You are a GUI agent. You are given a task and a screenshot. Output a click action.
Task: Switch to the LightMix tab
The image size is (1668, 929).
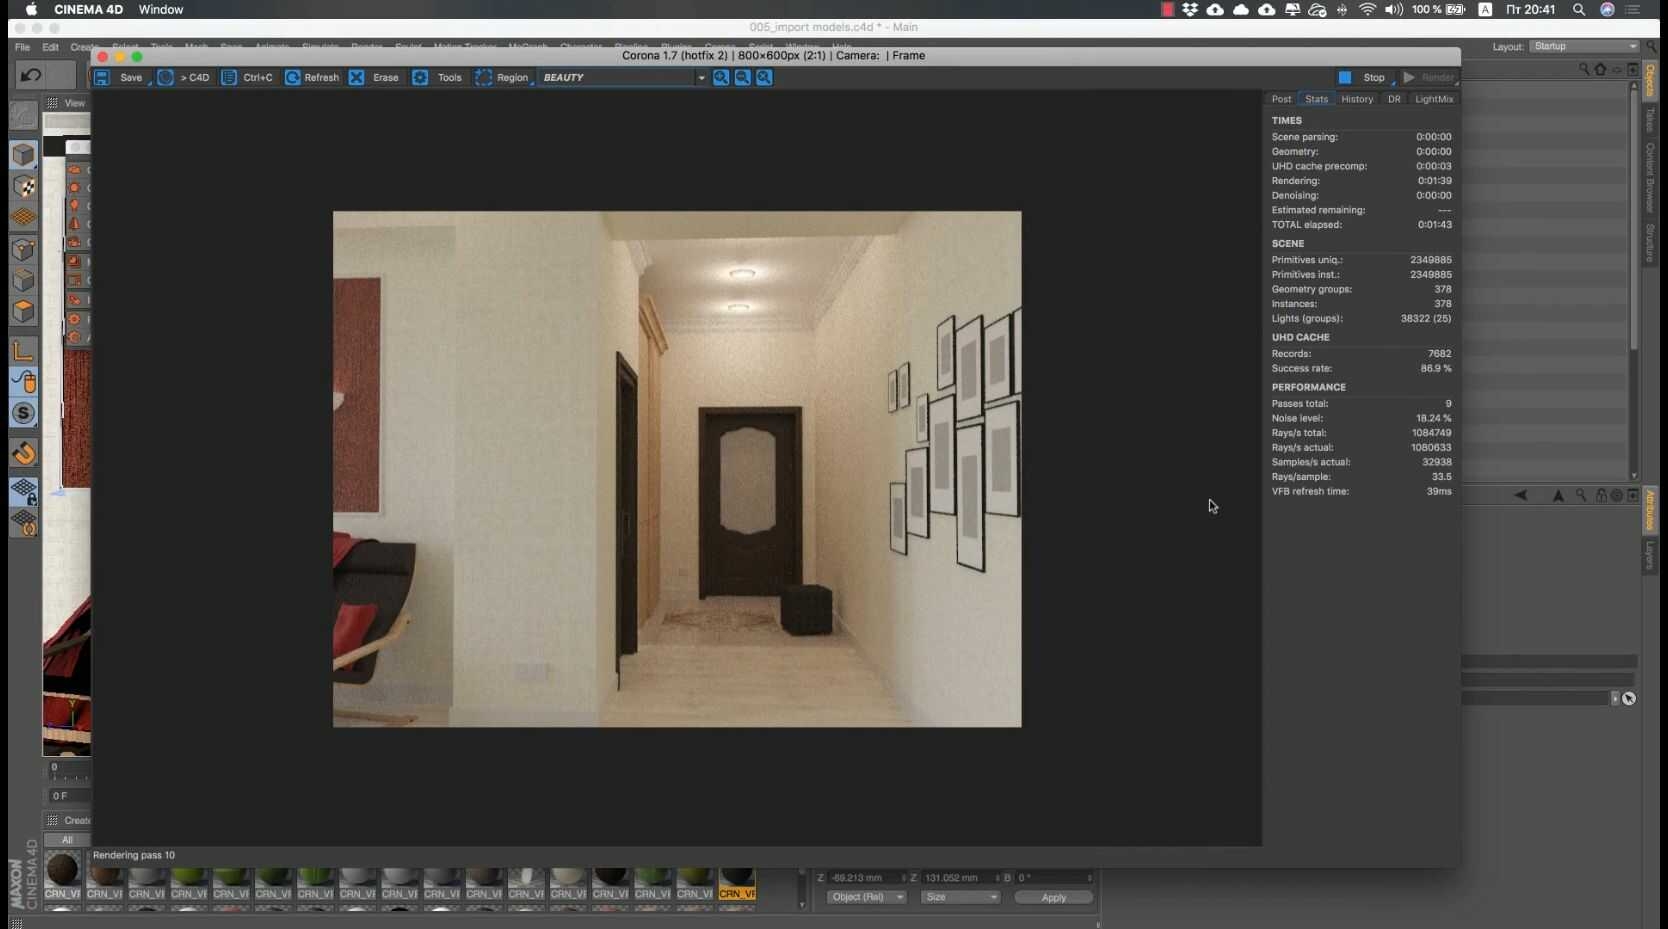coord(1434,99)
